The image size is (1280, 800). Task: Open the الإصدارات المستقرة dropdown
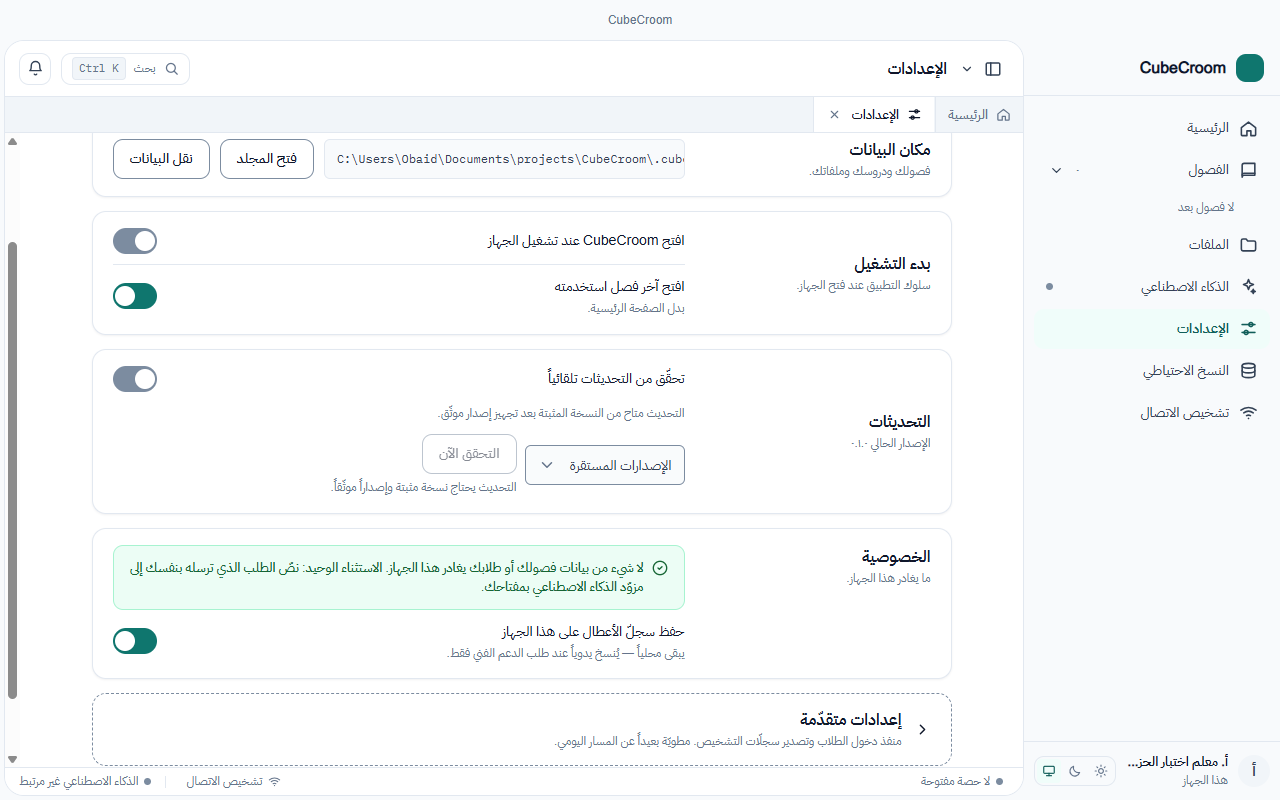click(x=605, y=465)
